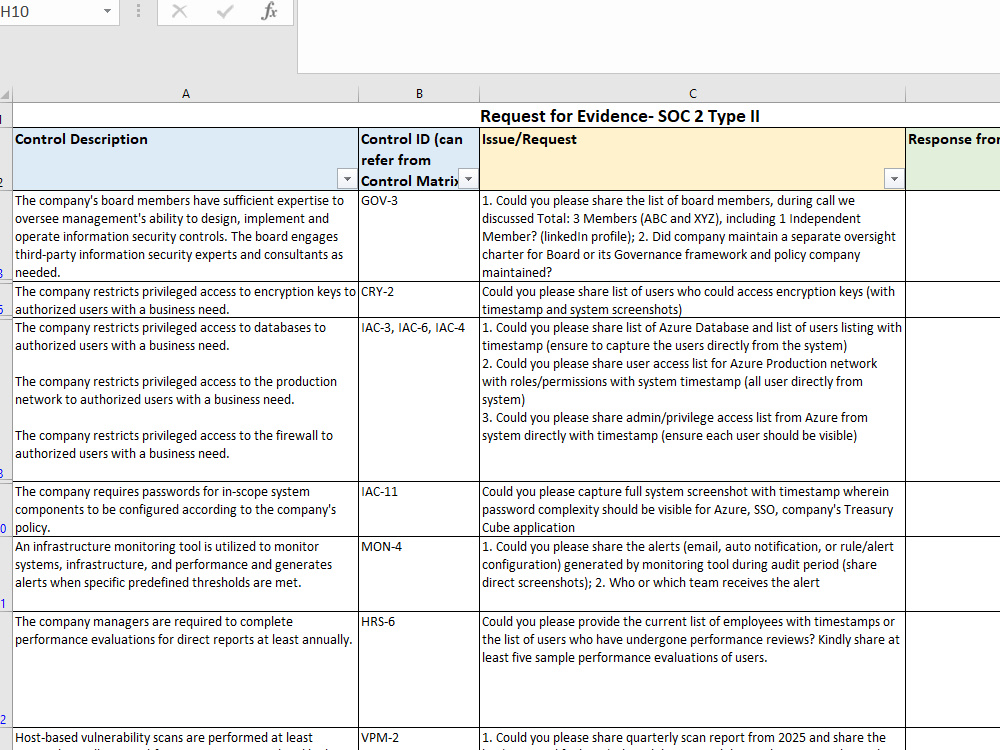Open Control Description filter dropdown
Viewport: 1000px width, 750px height.
coord(347,180)
